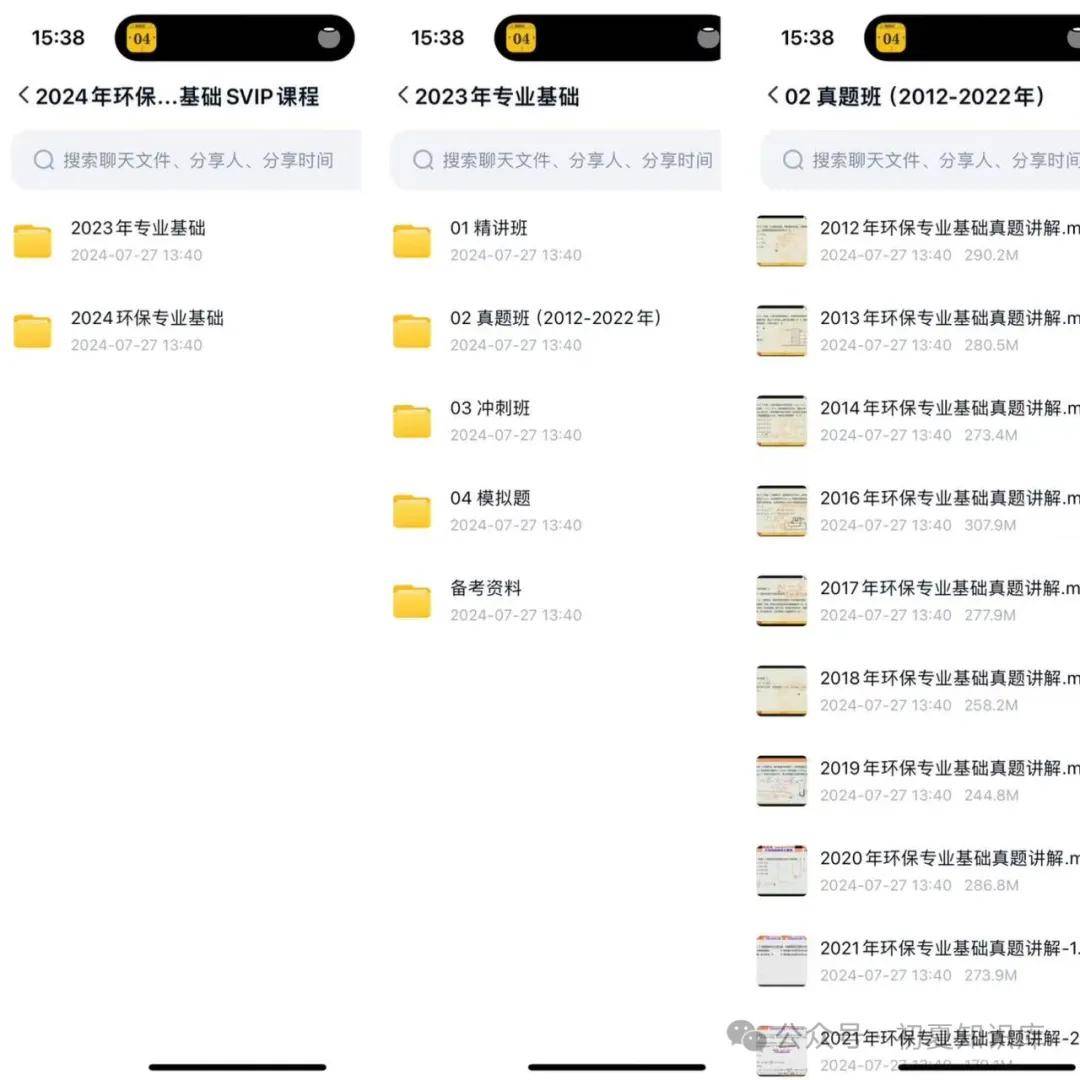Go back from 2024年环保 SVIP 课程 screen
Screen dimensions: 1080x1080
coord(23,95)
